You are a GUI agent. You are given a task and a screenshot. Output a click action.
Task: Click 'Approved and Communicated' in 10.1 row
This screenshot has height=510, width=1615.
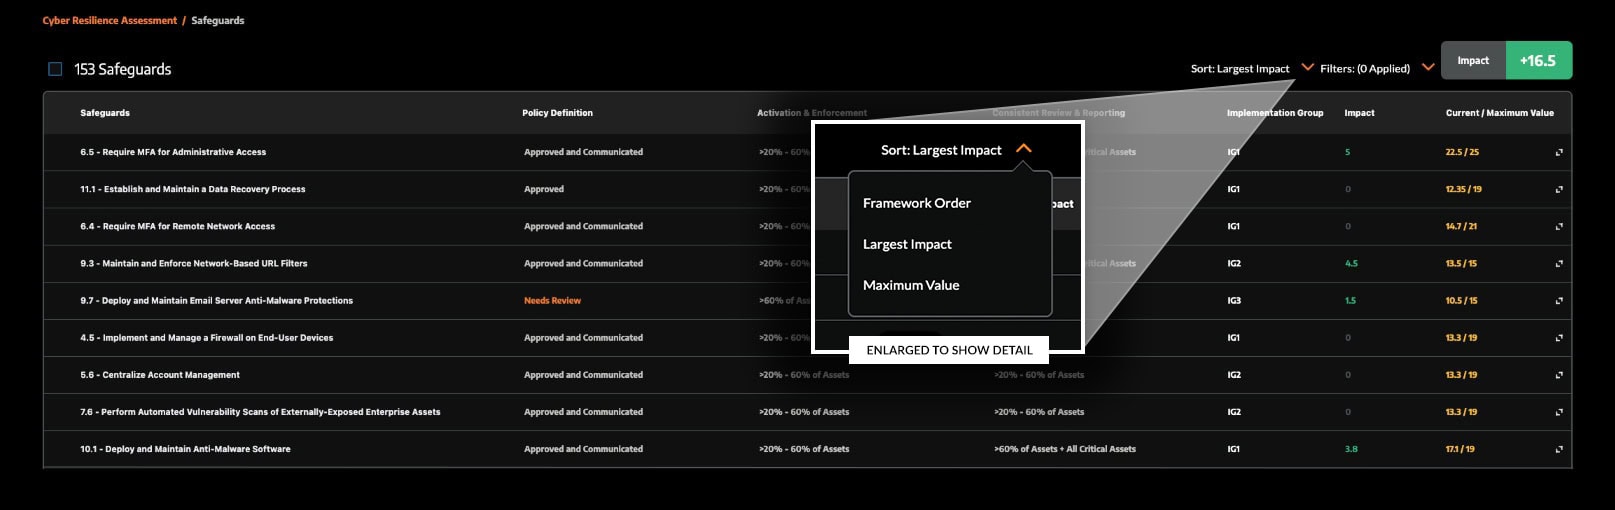tap(584, 449)
